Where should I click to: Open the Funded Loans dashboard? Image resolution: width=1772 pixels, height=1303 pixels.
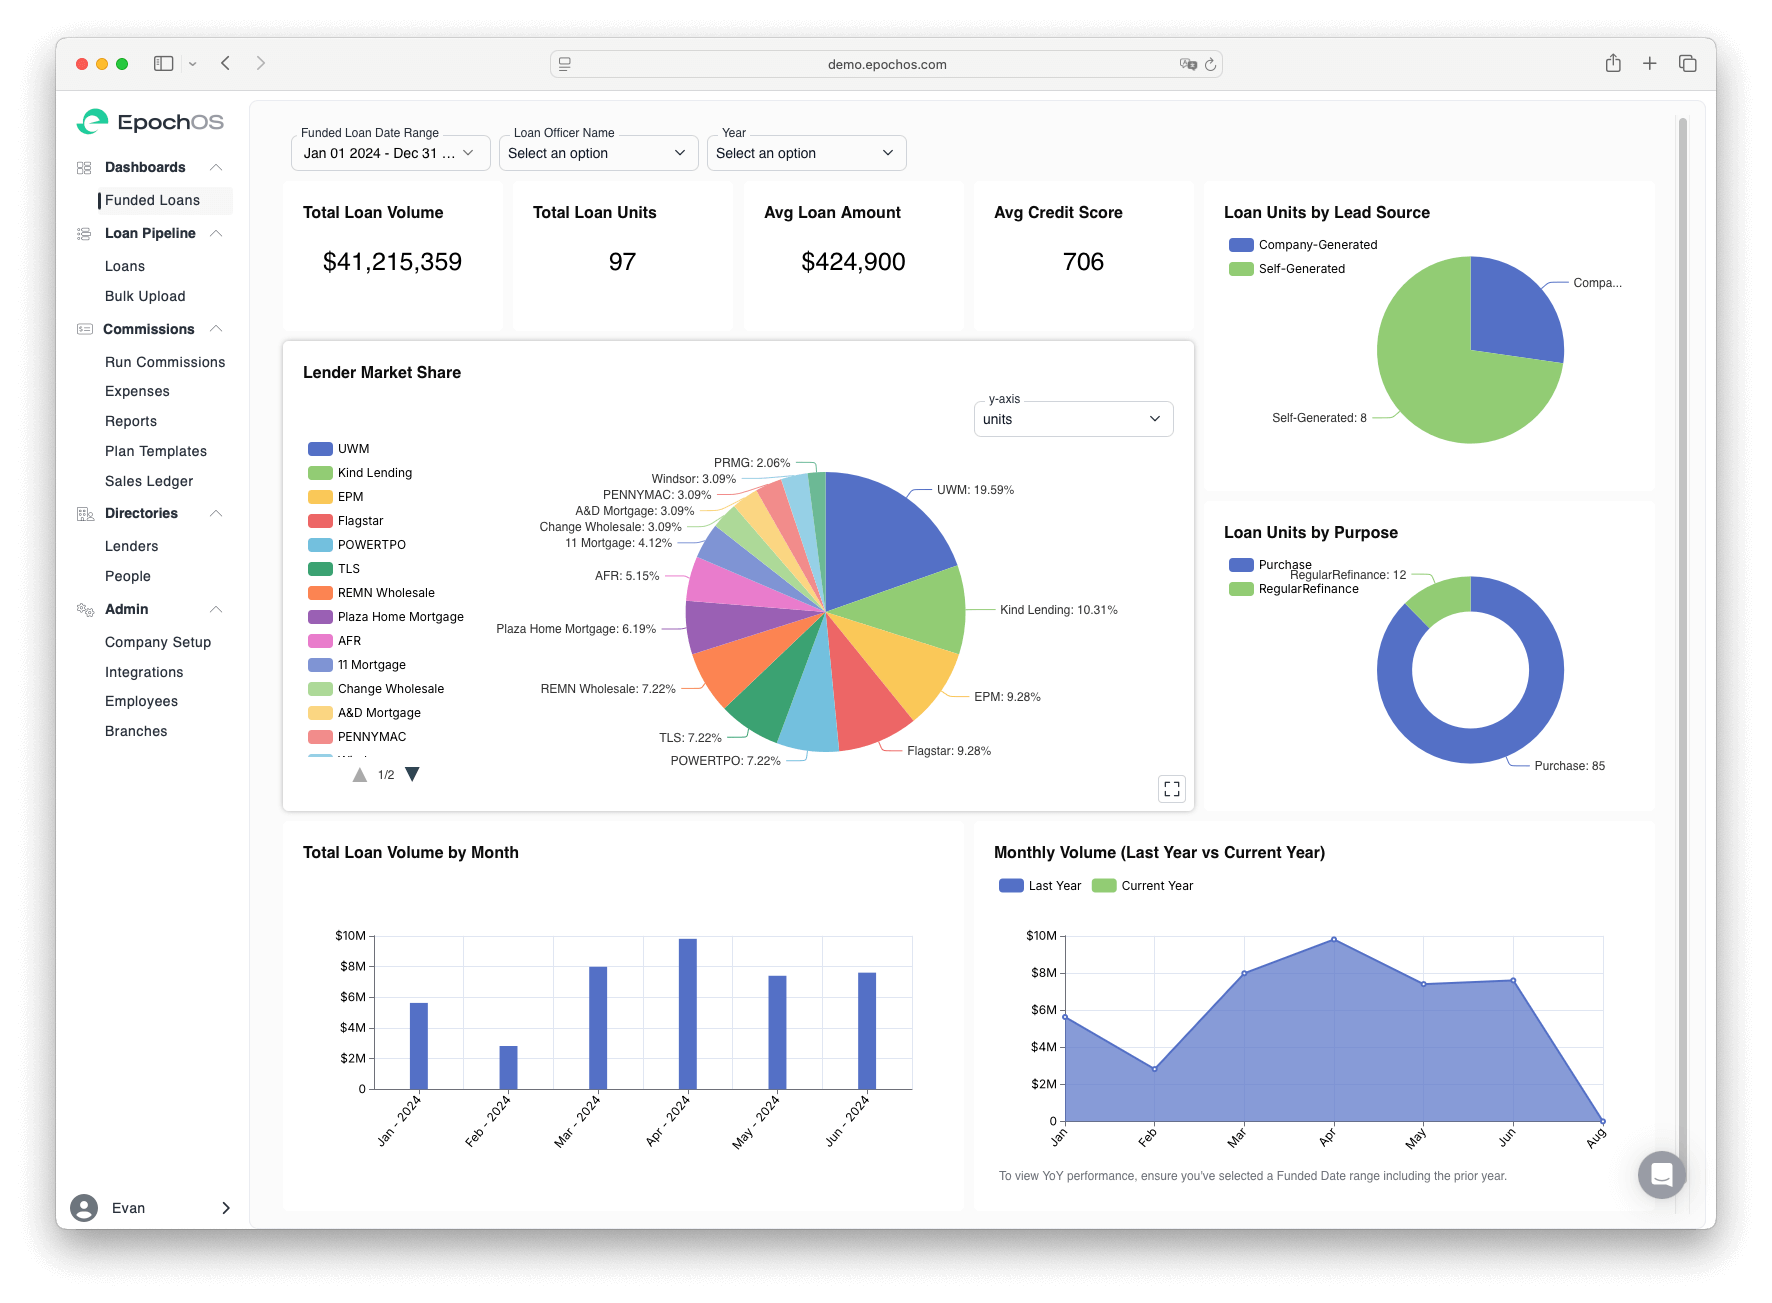[152, 200]
